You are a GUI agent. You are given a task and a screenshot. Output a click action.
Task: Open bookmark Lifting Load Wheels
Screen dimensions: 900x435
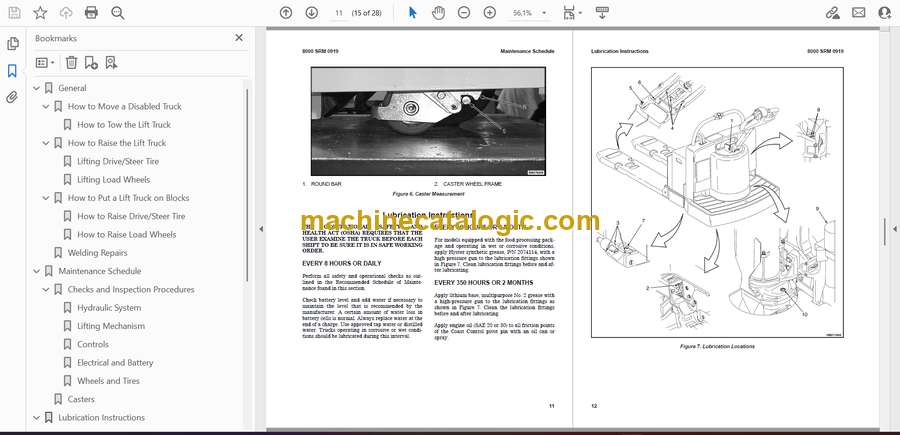point(114,180)
